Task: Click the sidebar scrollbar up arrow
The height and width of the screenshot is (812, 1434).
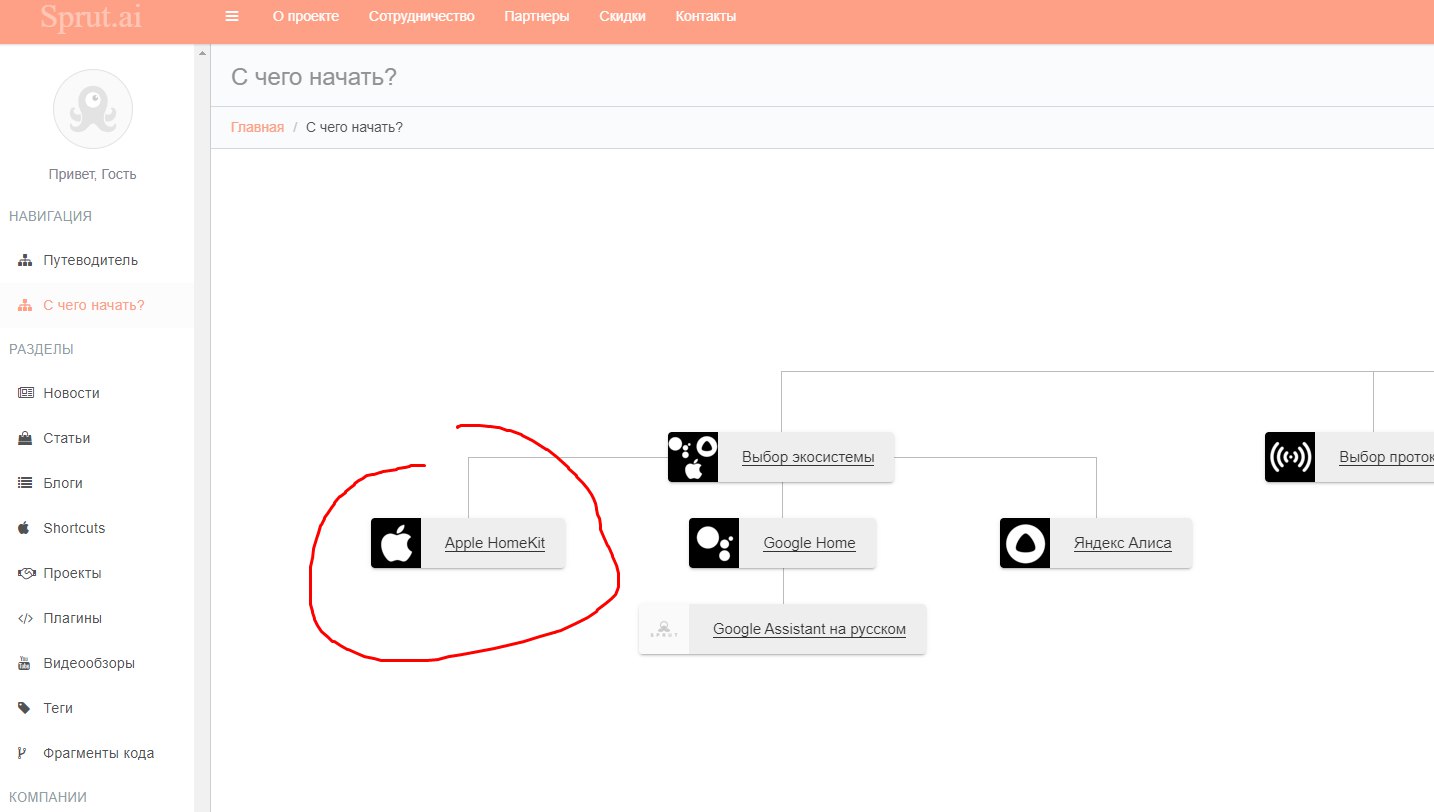Action: (202, 52)
